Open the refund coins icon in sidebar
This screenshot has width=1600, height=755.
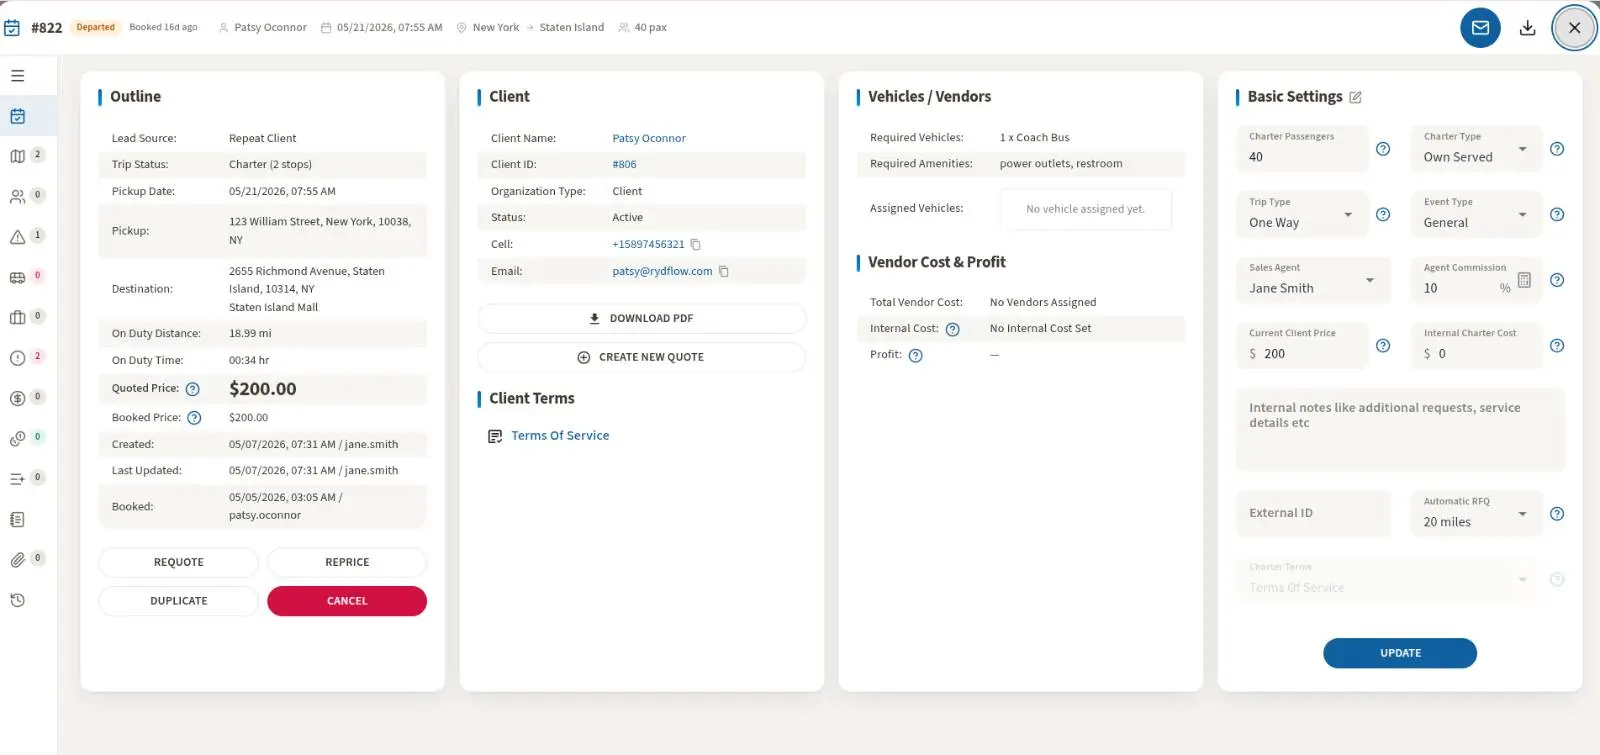click(x=17, y=439)
